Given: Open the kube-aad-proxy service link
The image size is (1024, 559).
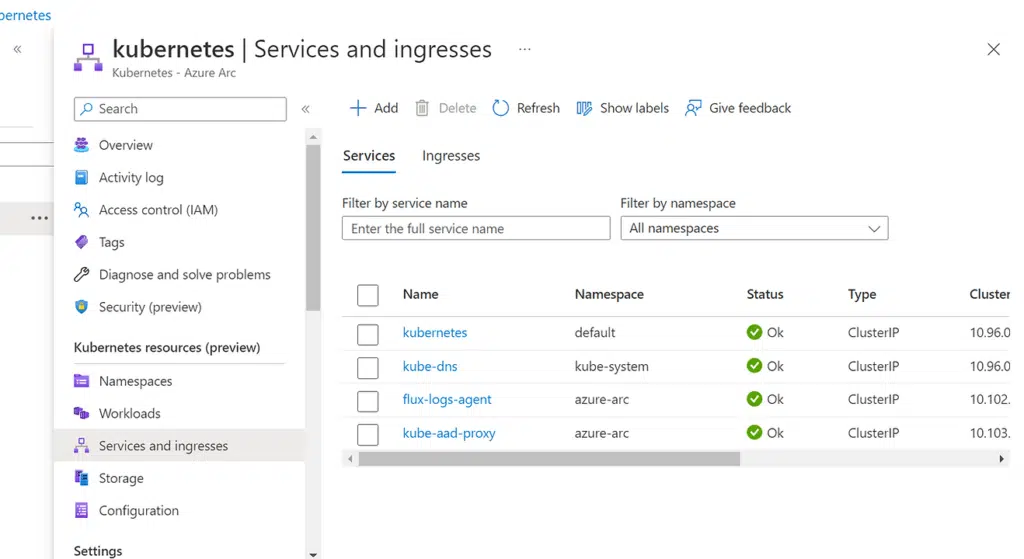Looking at the screenshot, I should pyautogui.click(x=449, y=433).
